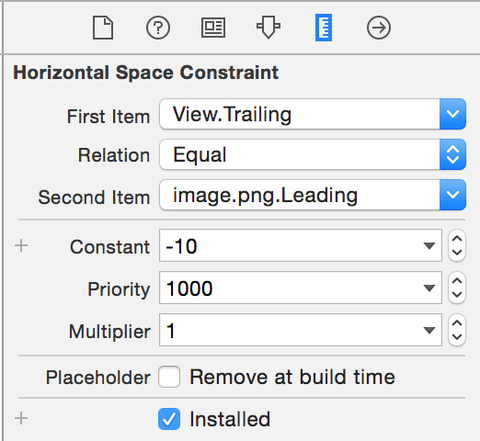Click the plus icon beside Installed
This screenshot has height=441, width=480.
pyautogui.click(x=21, y=418)
